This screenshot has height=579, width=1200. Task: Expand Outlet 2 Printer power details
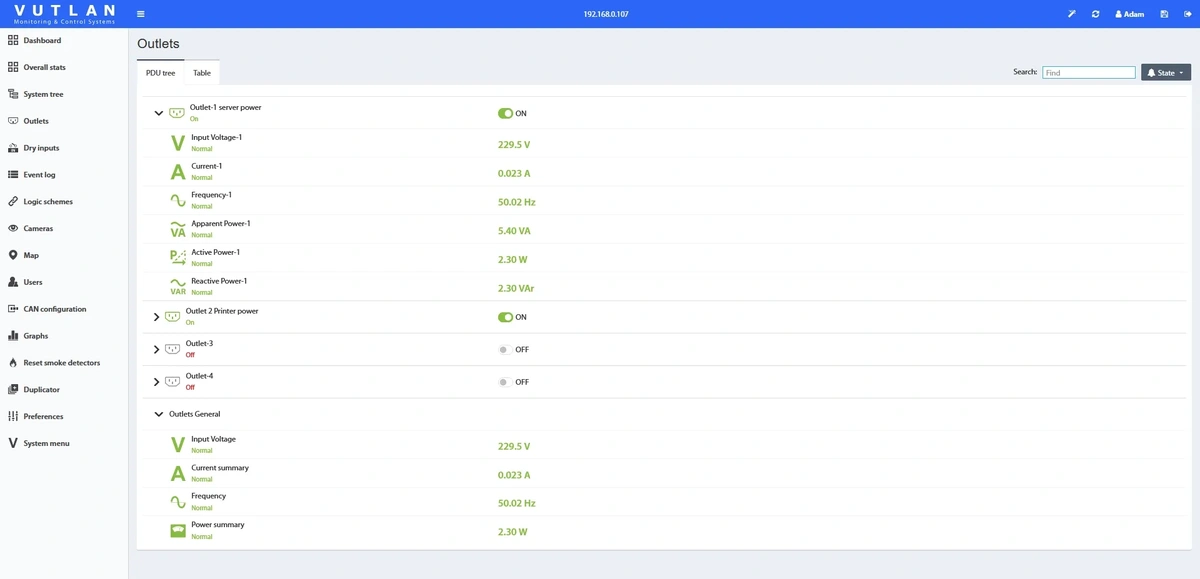pos(156,317)
